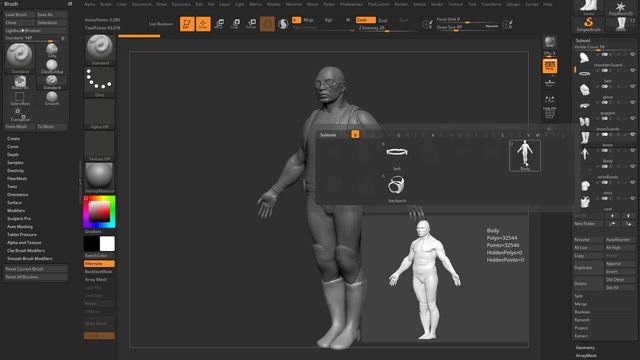Open the Zplugin menu
The height and width of the screenshot is (360, 640).
pyautogui.click(x=513, y=4)
